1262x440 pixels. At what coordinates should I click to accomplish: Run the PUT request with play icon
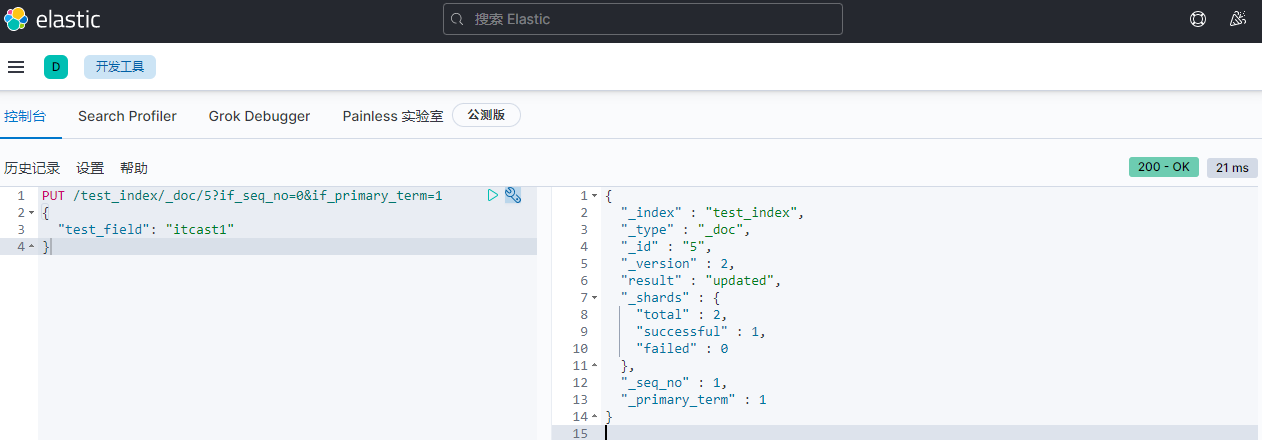click(492, 195)
